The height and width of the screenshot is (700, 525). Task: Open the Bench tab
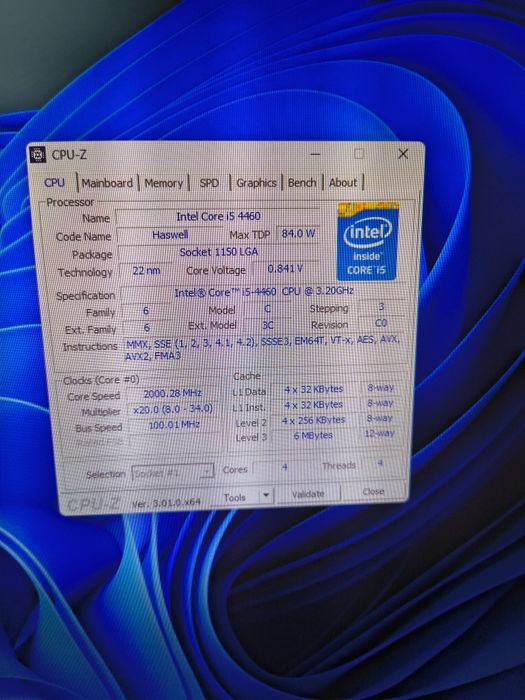point(302,183)
